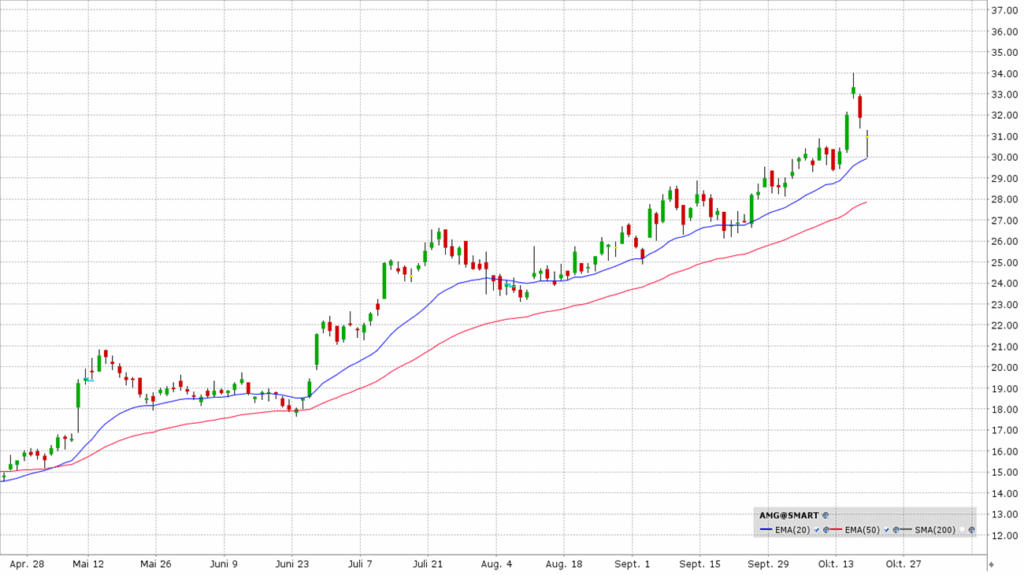Click the red EMA(50) line swatch

tap(837, 528)
